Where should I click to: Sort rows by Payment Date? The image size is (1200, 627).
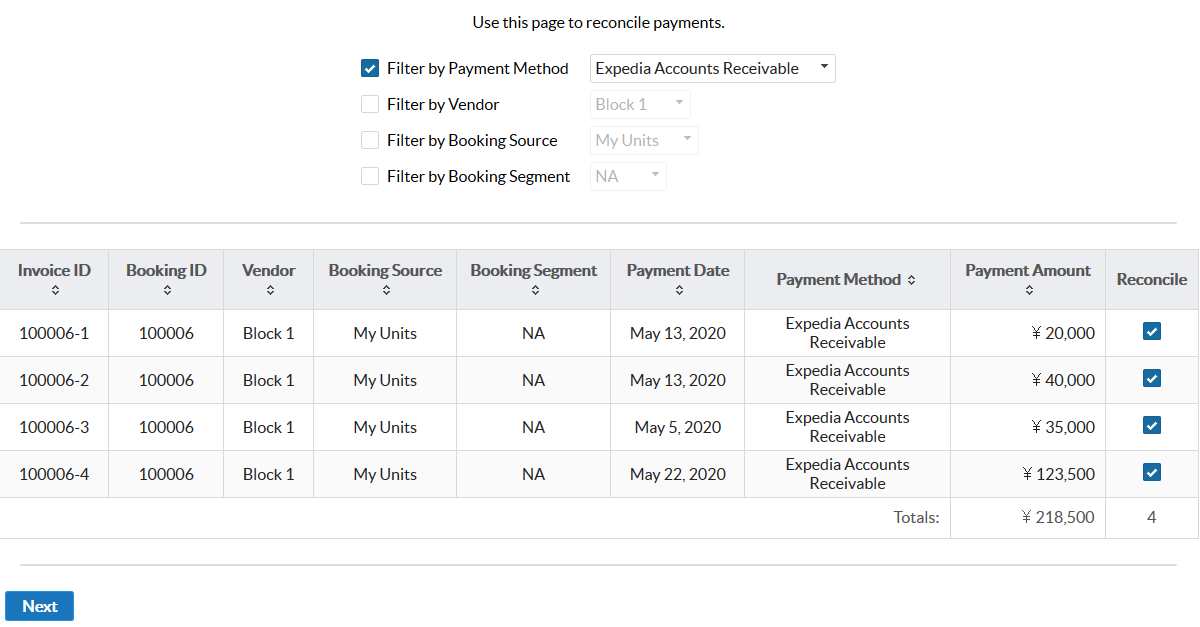tap(678, 290)
